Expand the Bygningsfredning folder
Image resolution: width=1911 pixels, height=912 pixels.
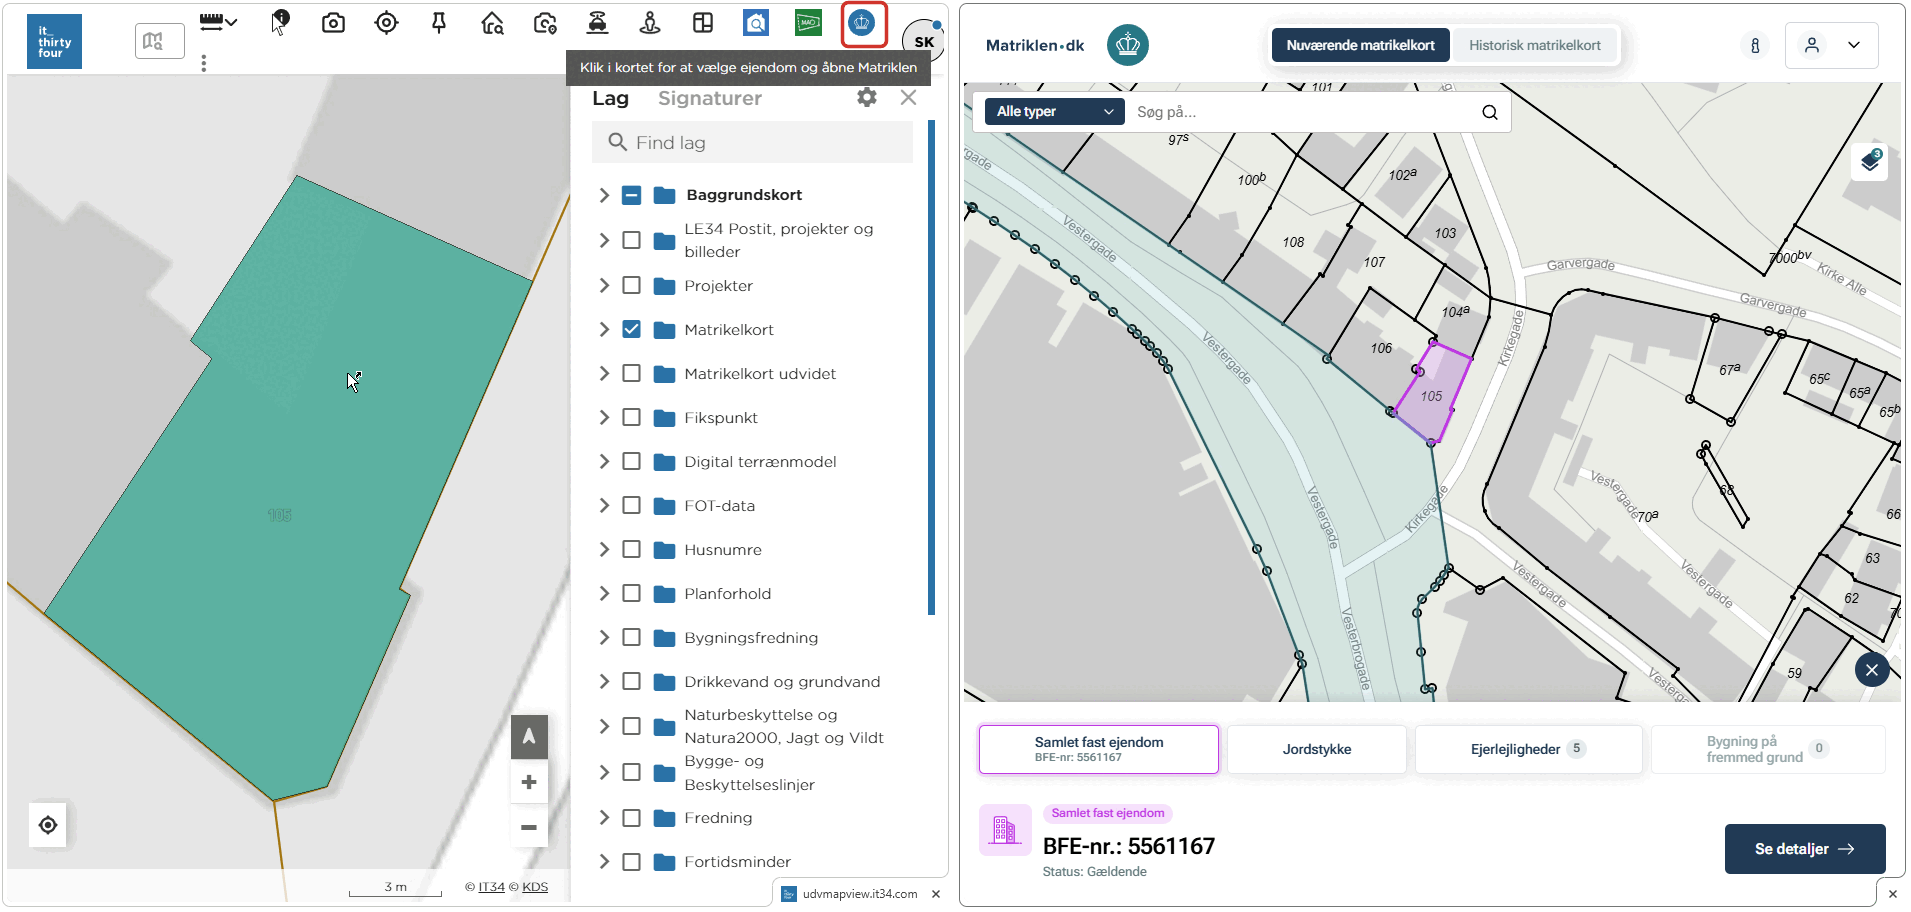[x=604, y=637]
